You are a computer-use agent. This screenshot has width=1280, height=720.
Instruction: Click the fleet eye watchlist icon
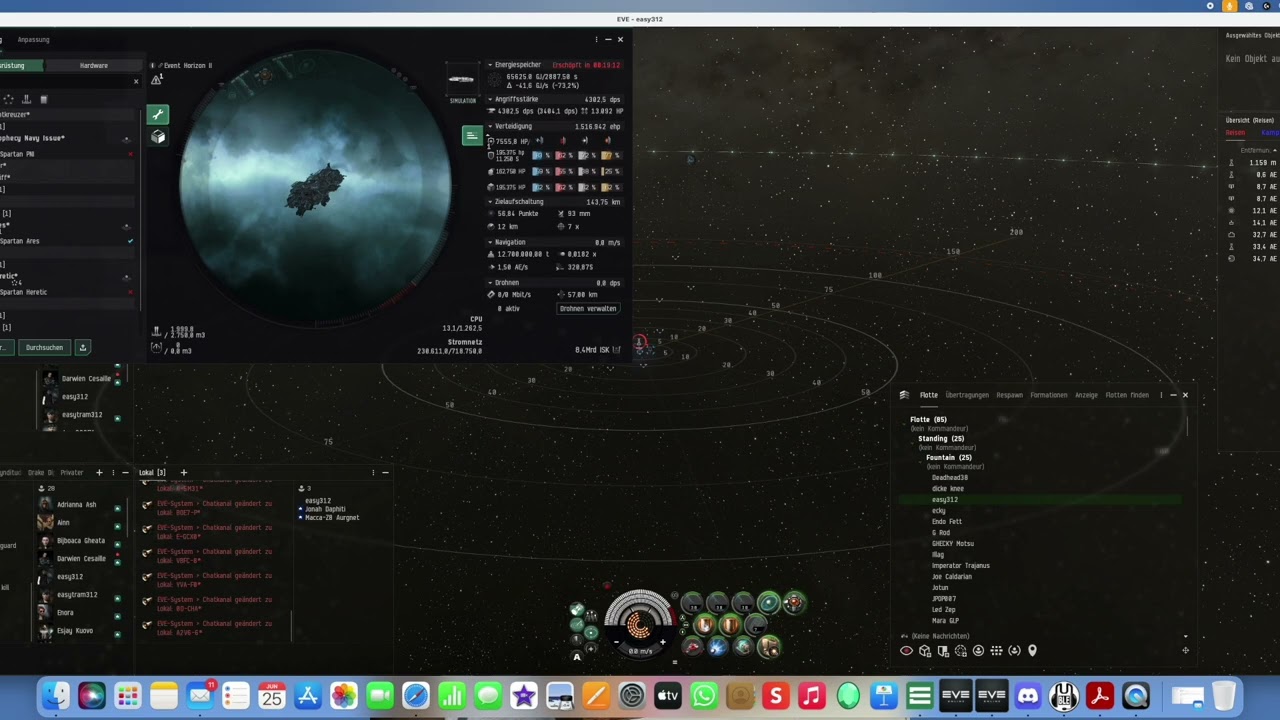click(906, 651)
